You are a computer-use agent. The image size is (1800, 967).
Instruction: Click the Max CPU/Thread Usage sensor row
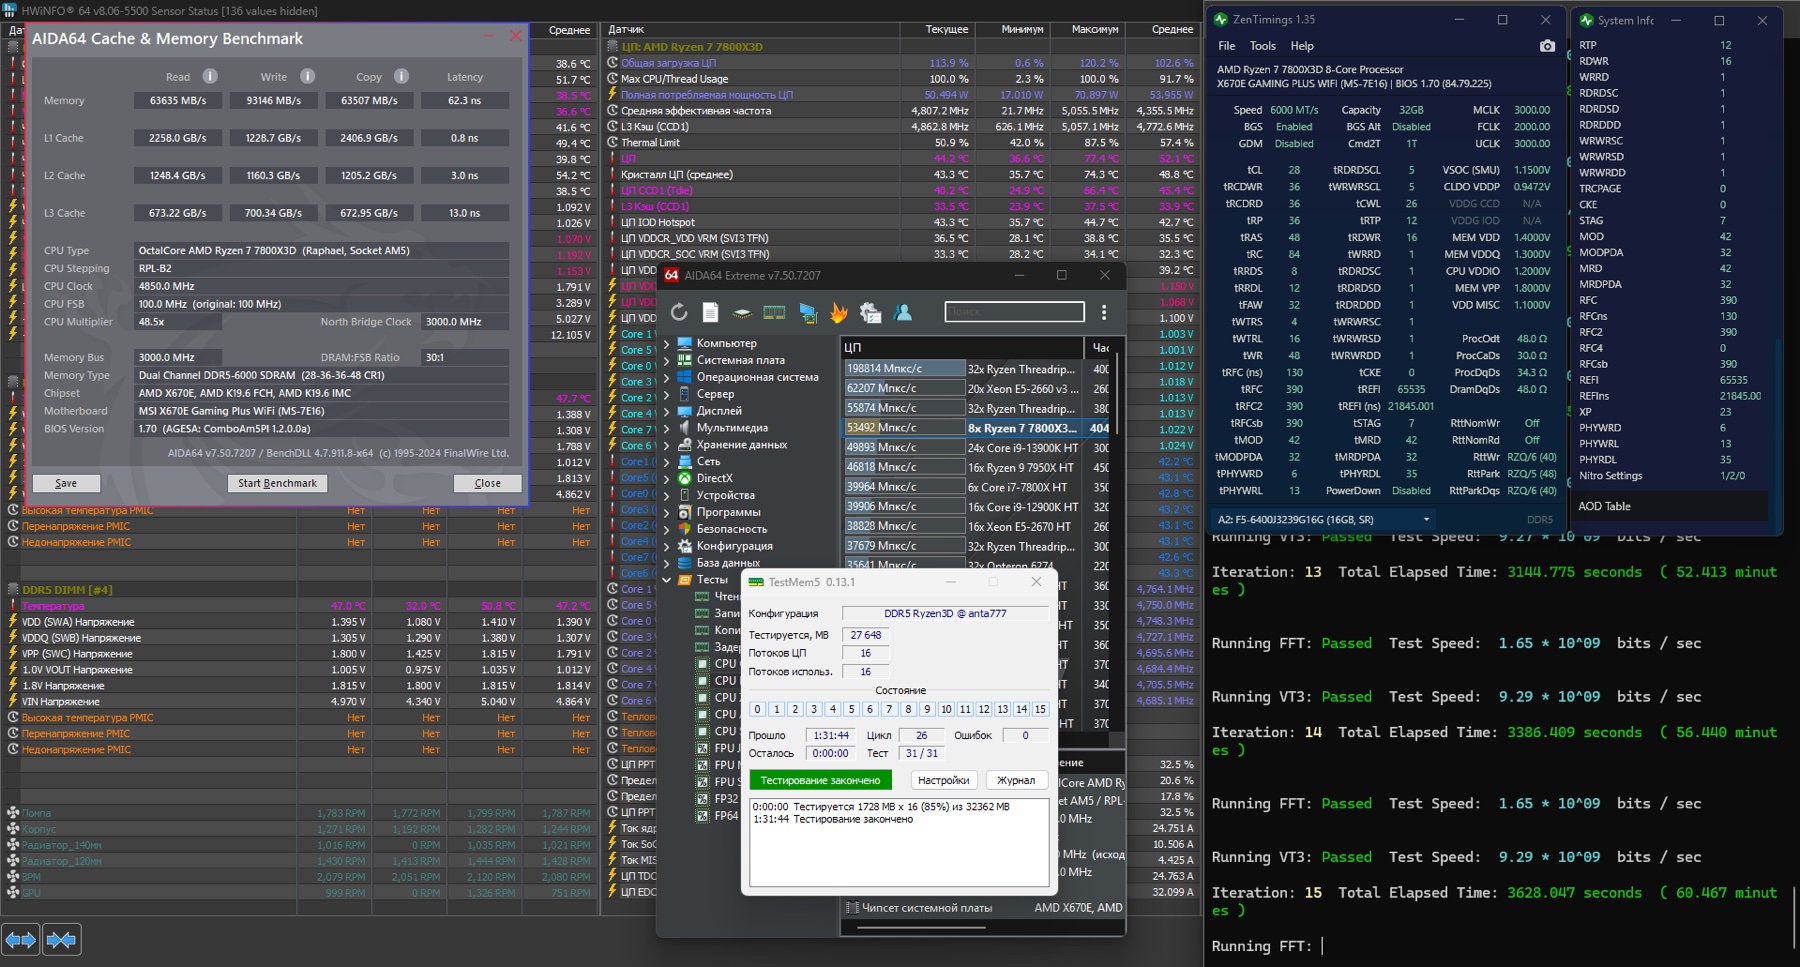(900, 79)
